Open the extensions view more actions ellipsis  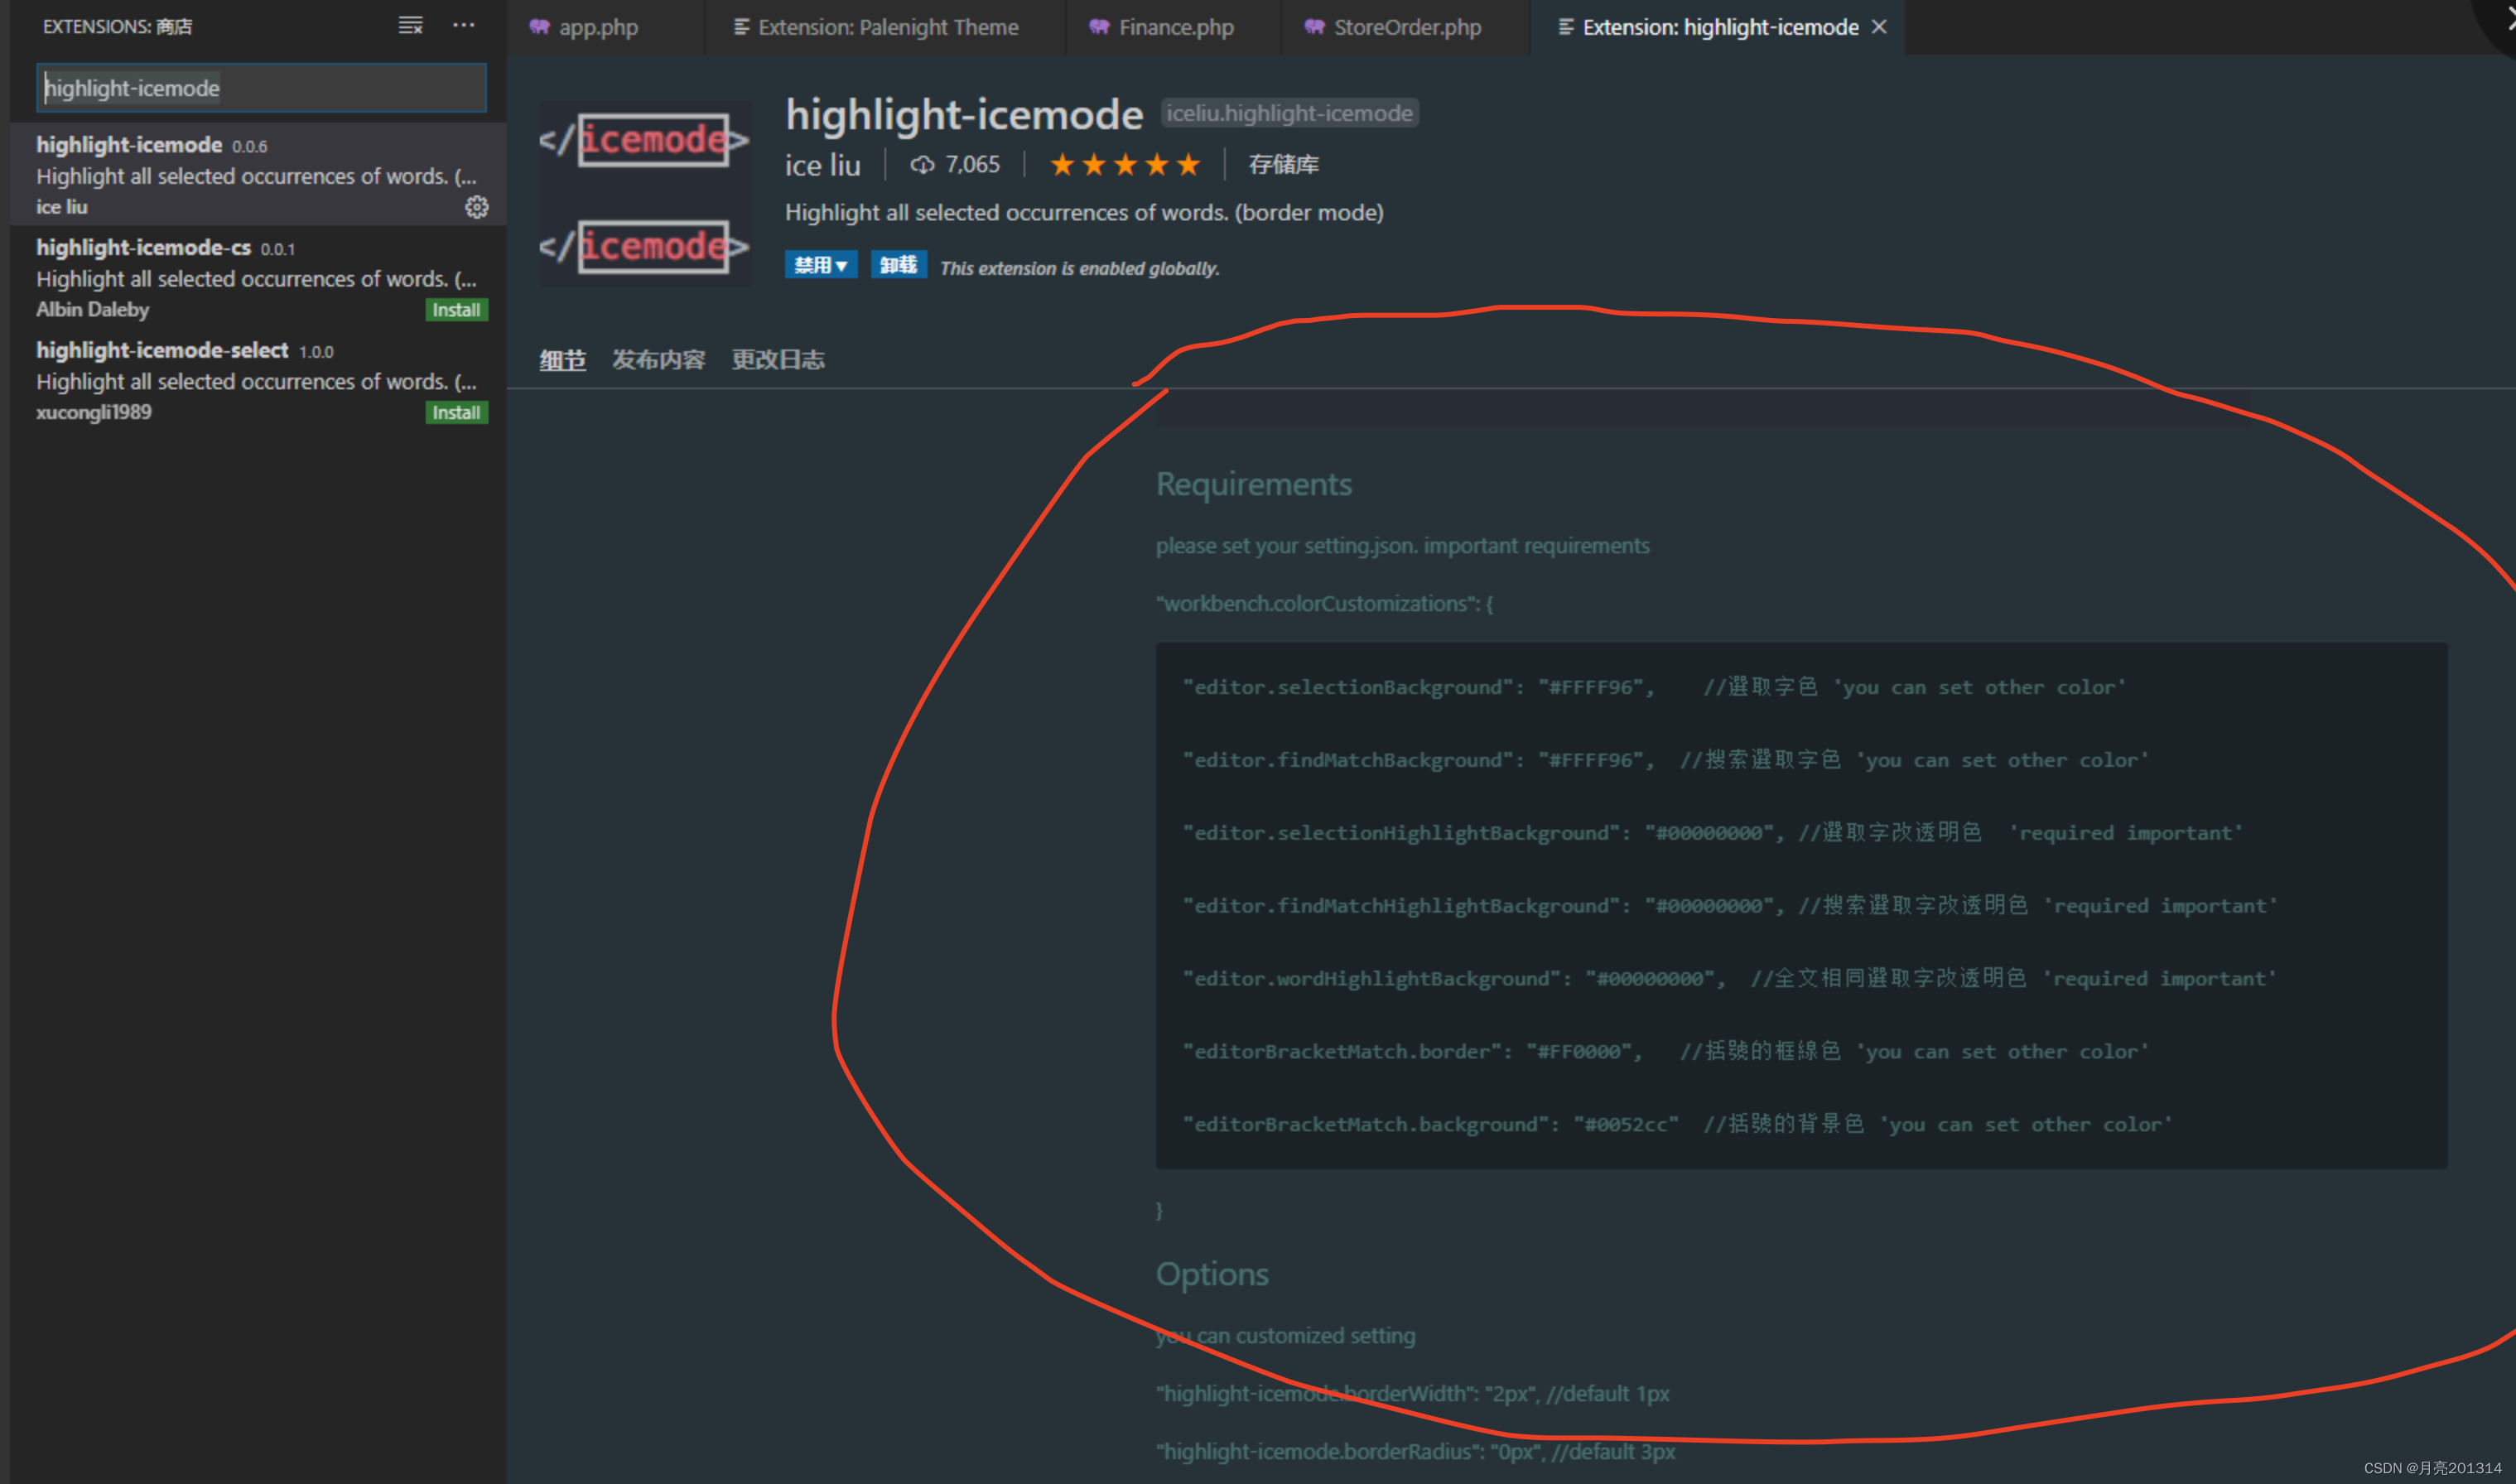point(463,26)
